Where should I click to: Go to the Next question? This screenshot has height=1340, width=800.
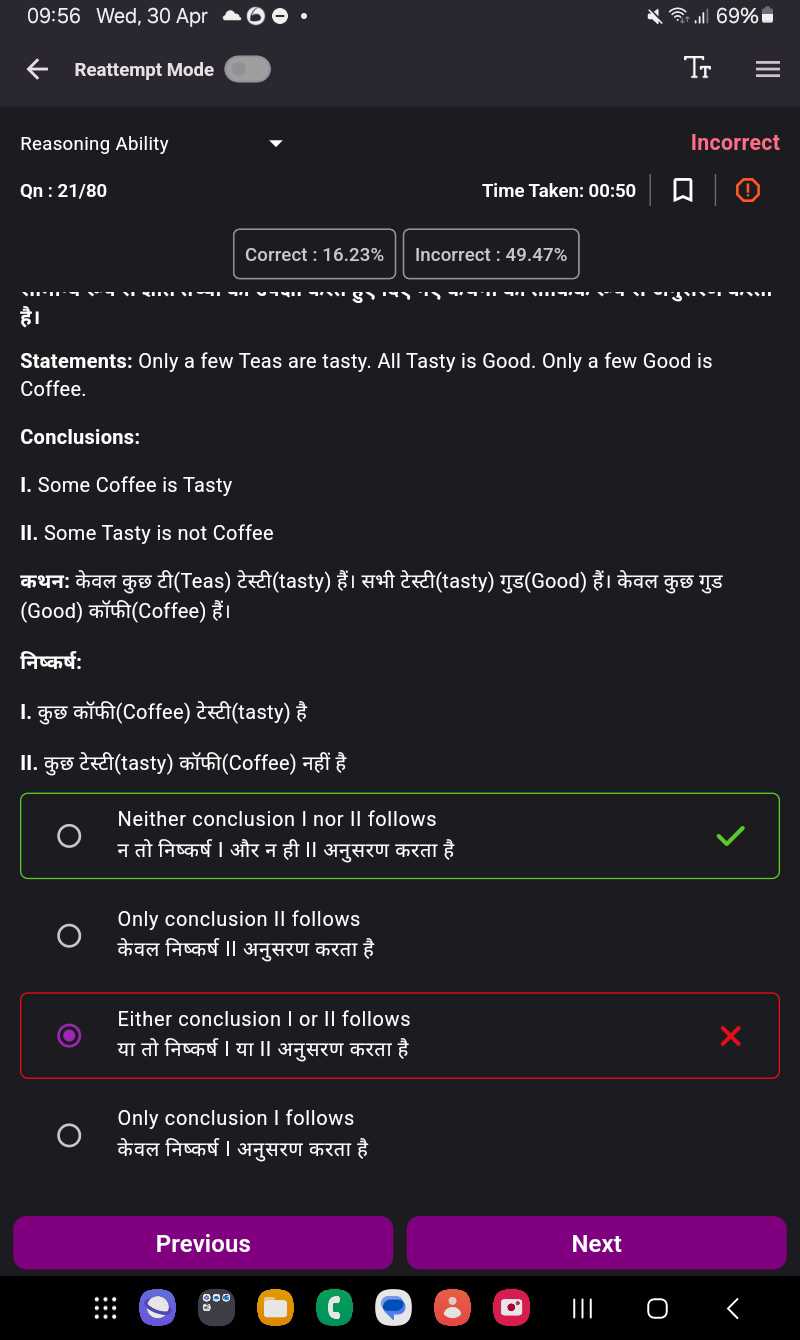point(596,1243)
